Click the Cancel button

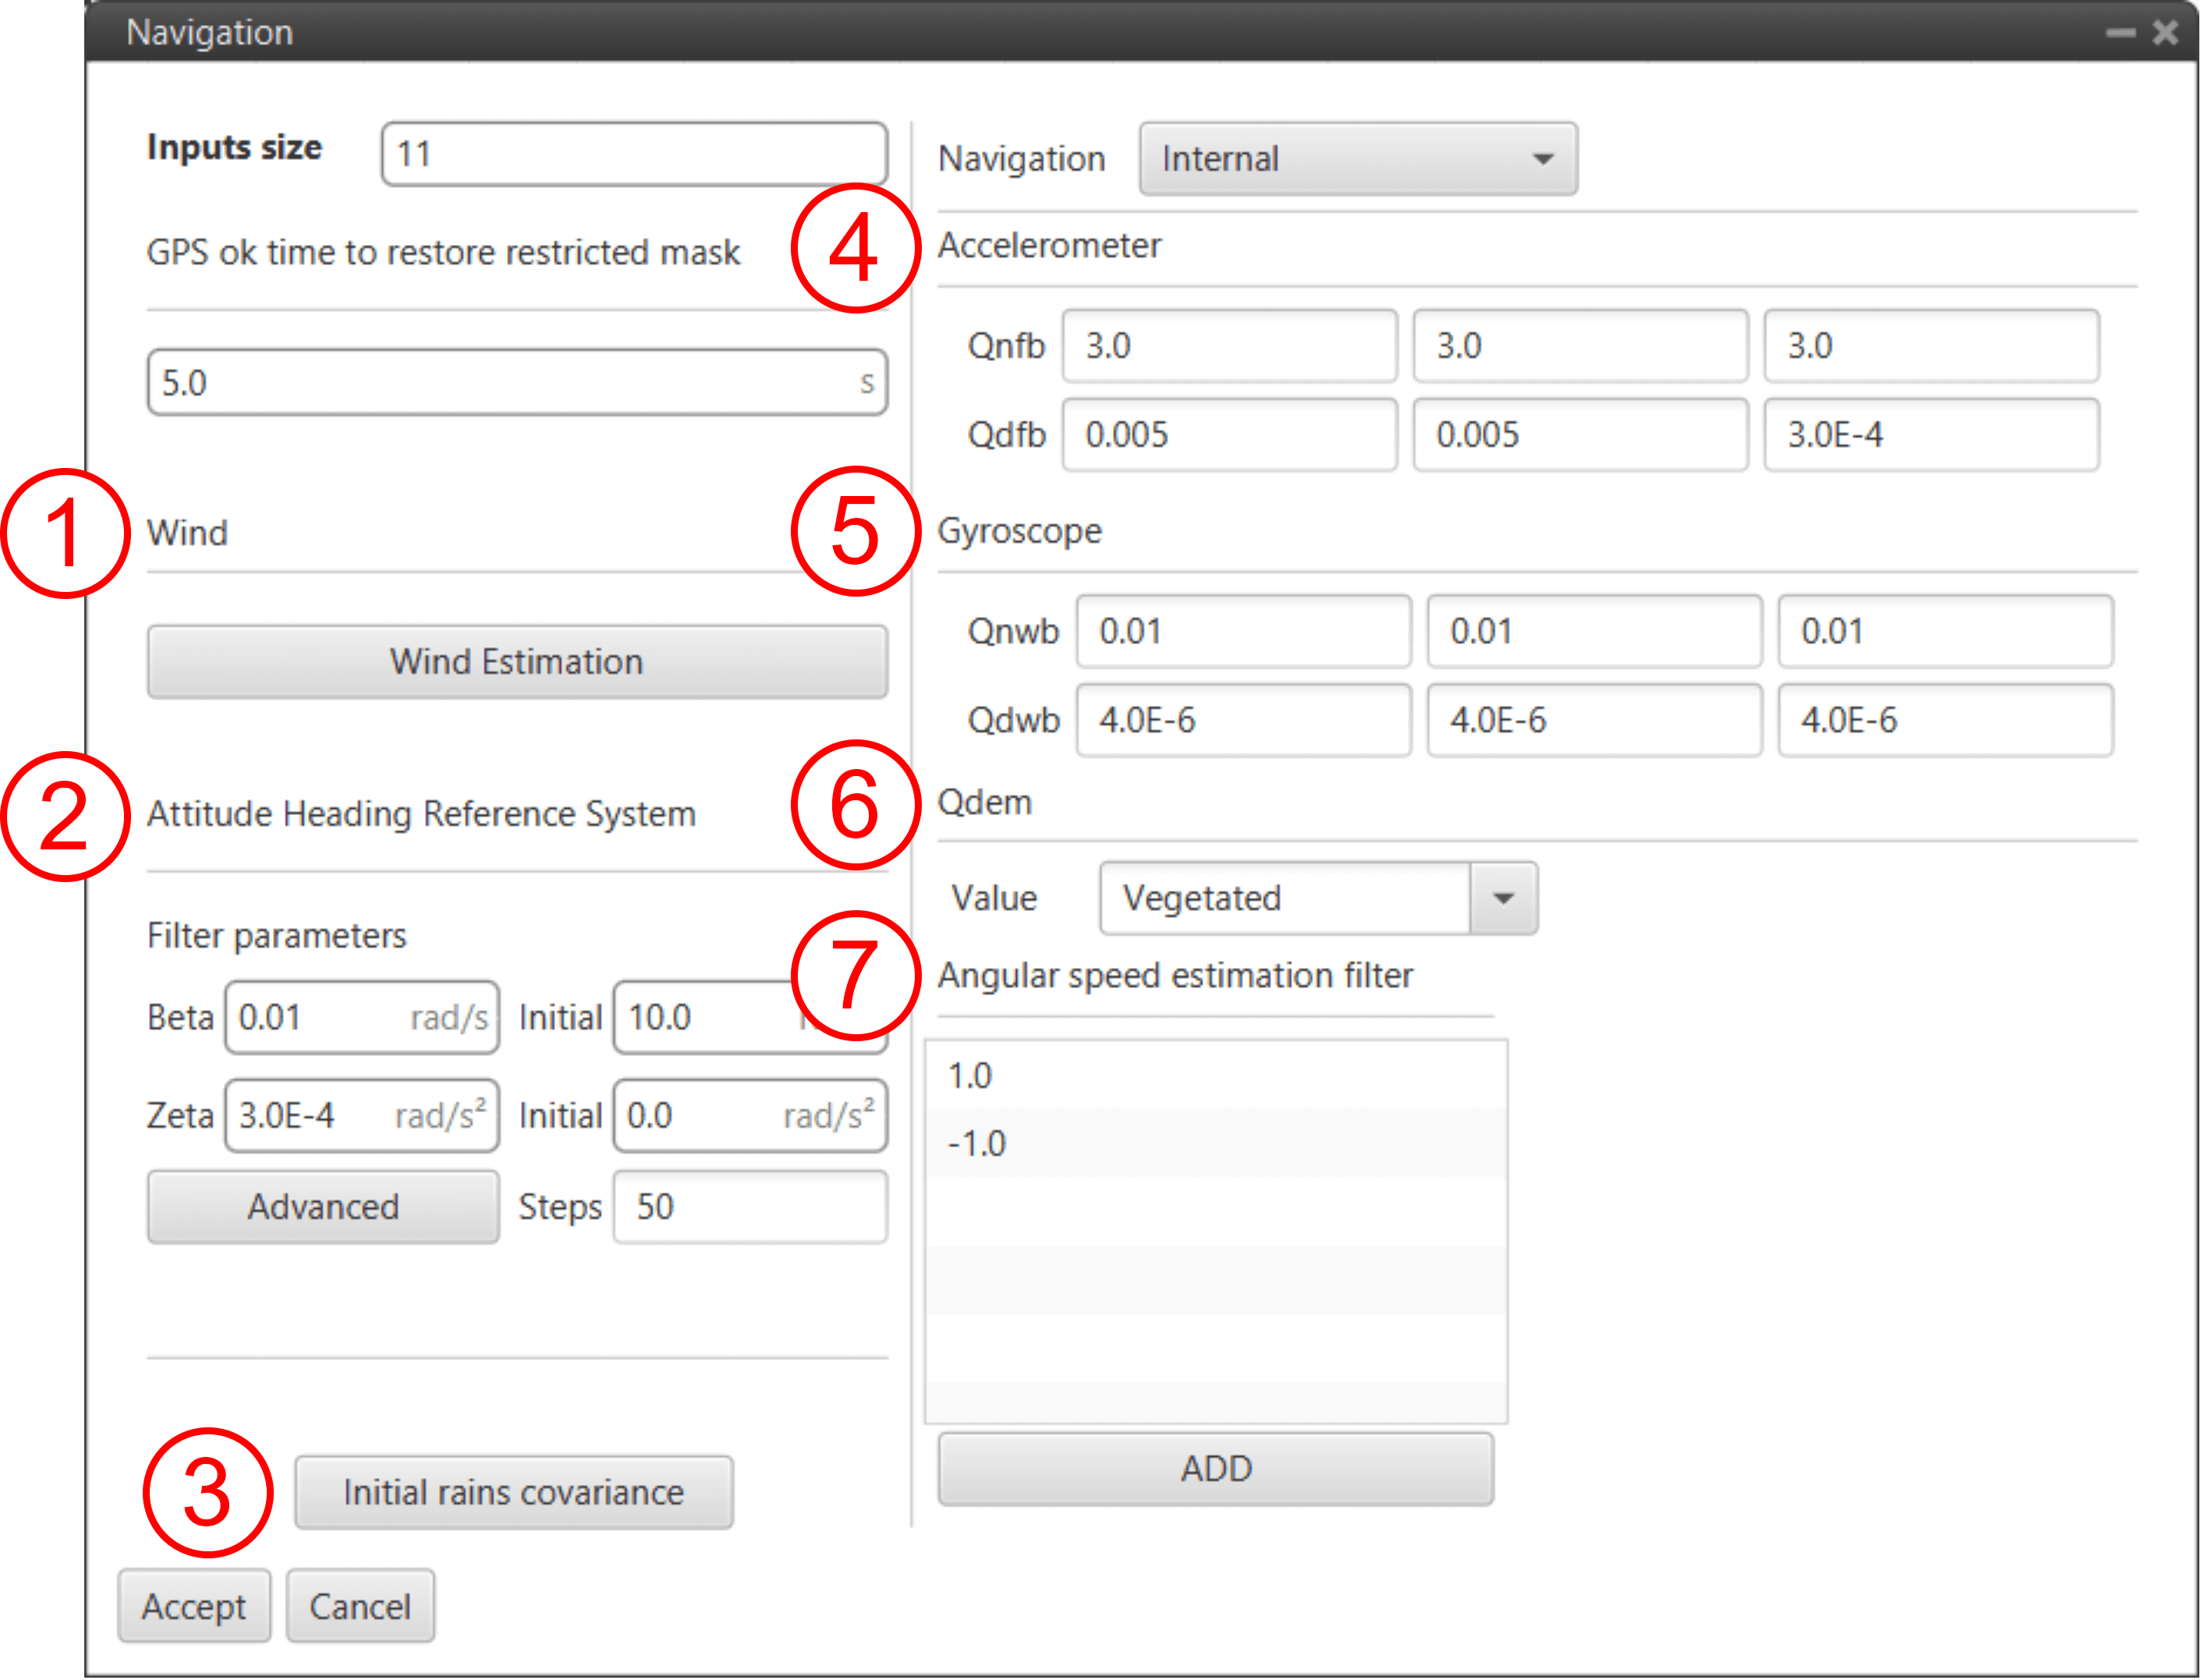click(x=360, y=1607)
